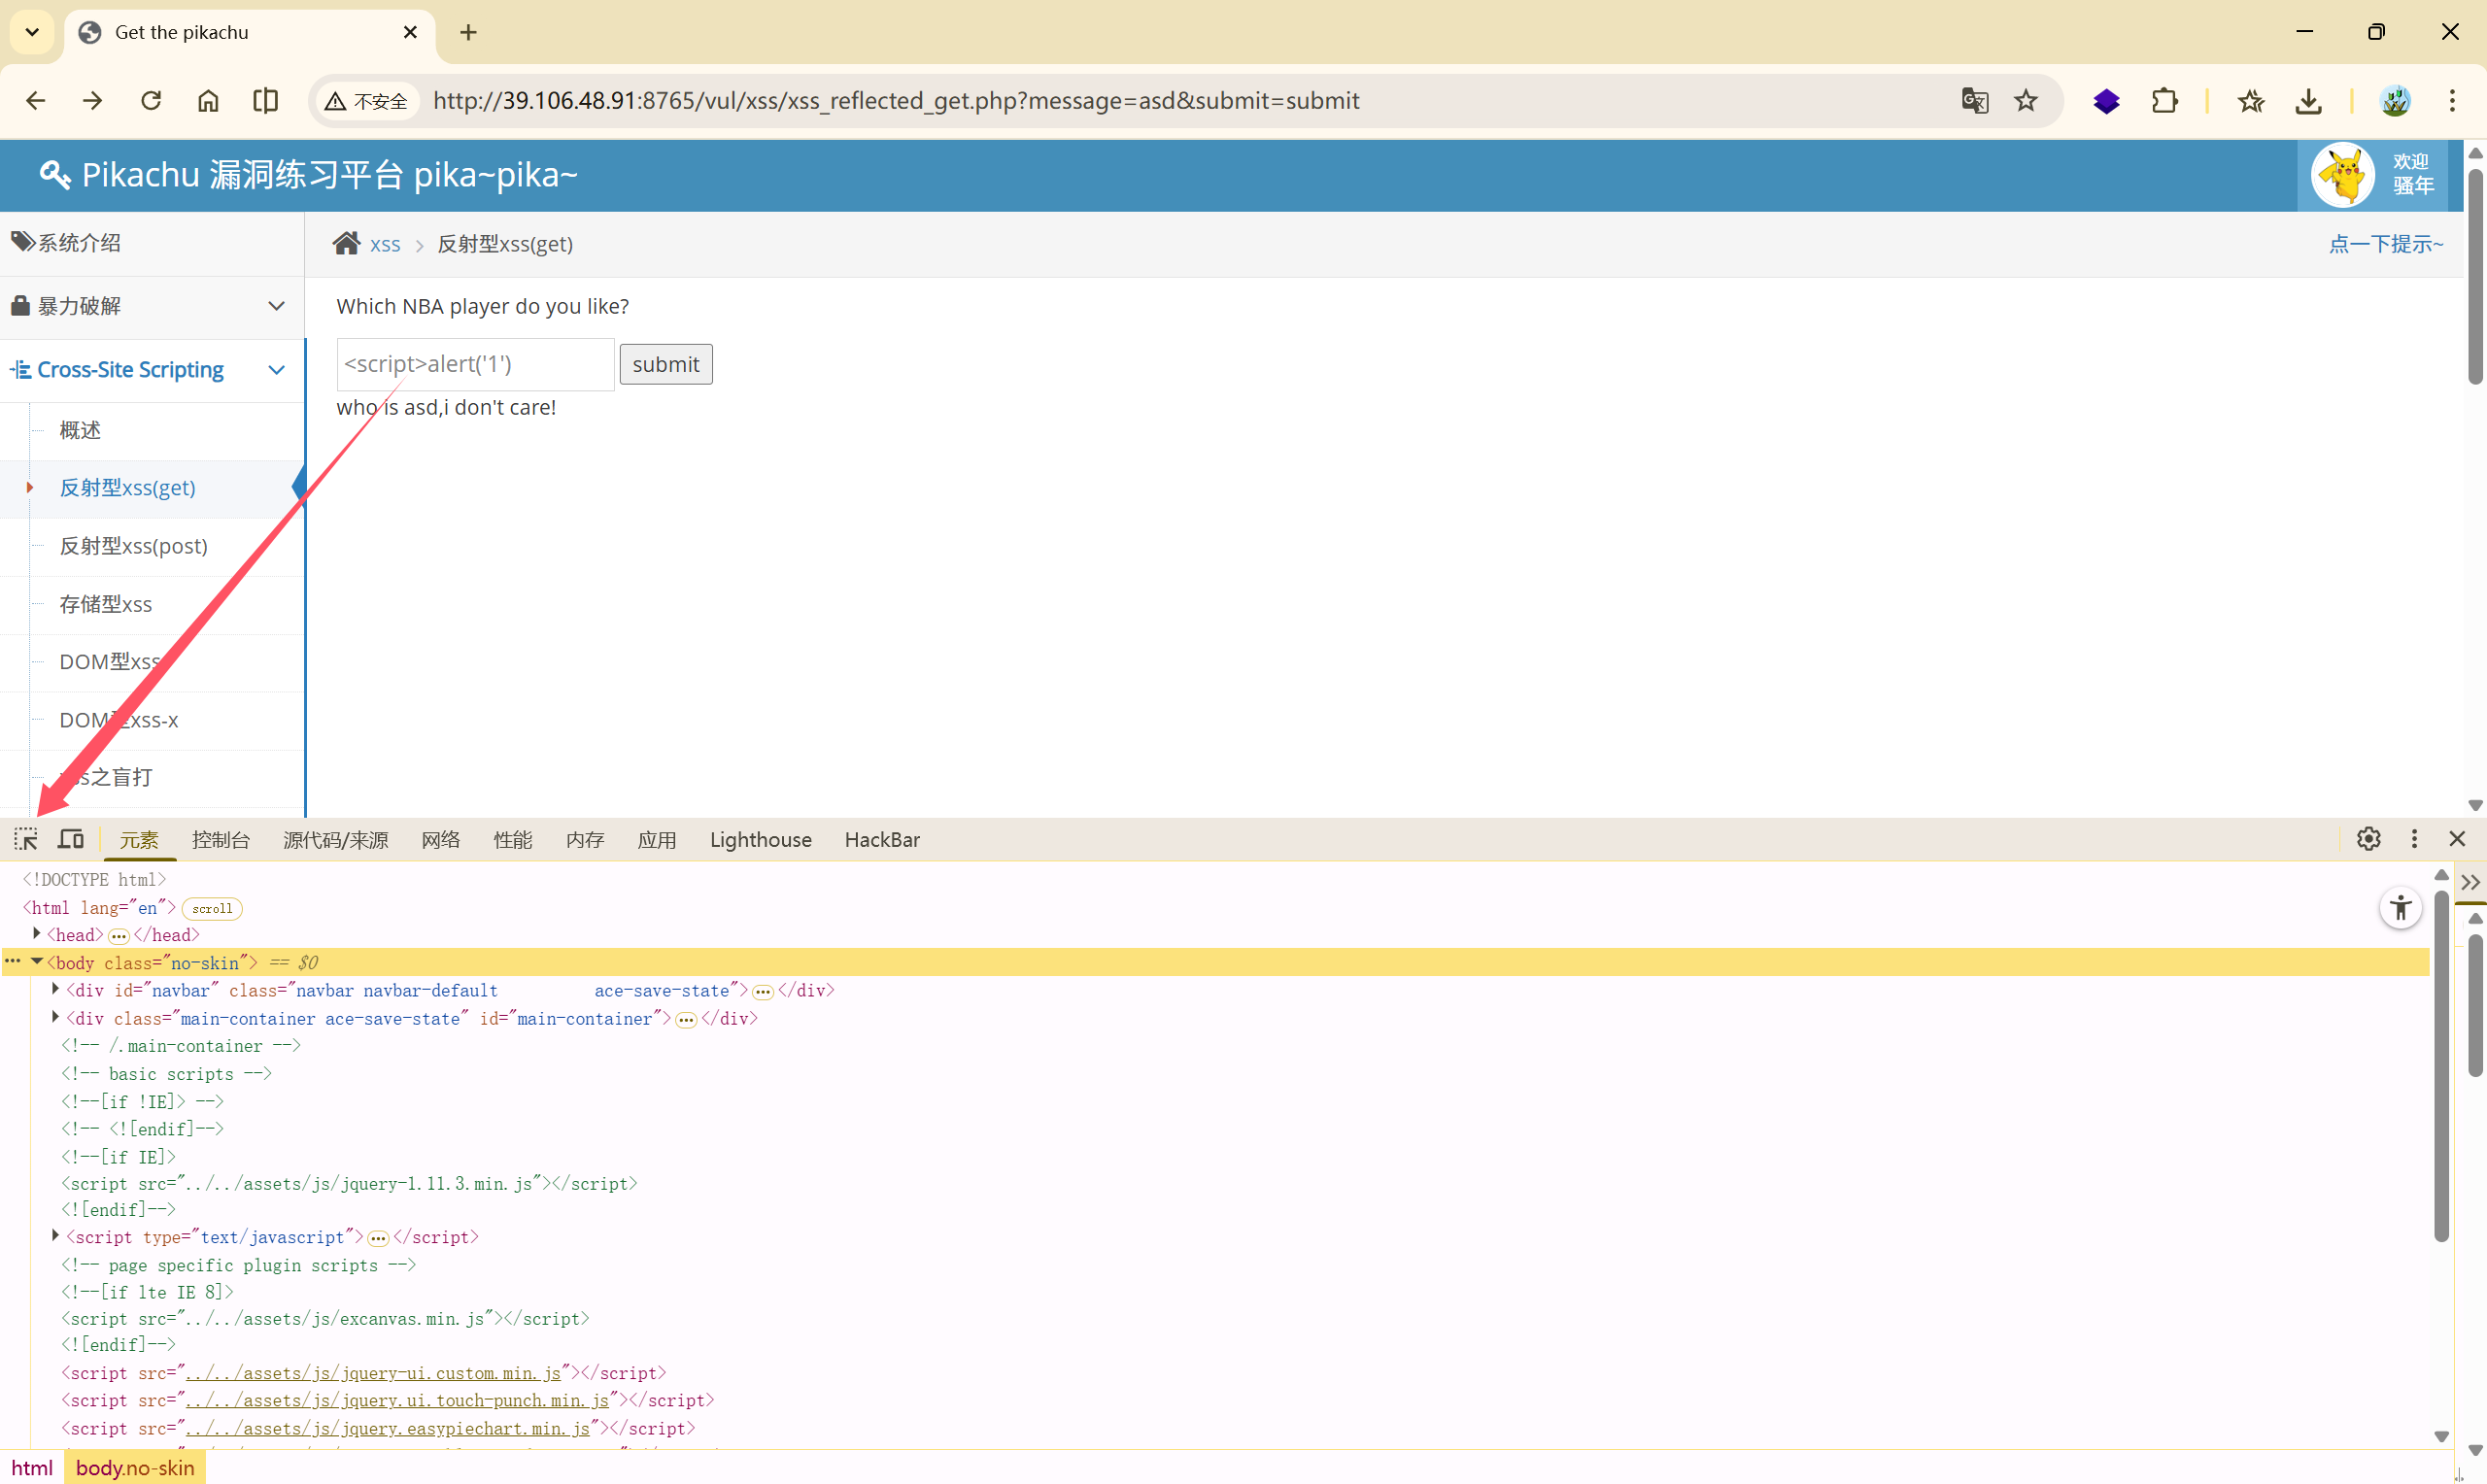Open the browser extensions puzzle icon

click(x=2164, y=101)
